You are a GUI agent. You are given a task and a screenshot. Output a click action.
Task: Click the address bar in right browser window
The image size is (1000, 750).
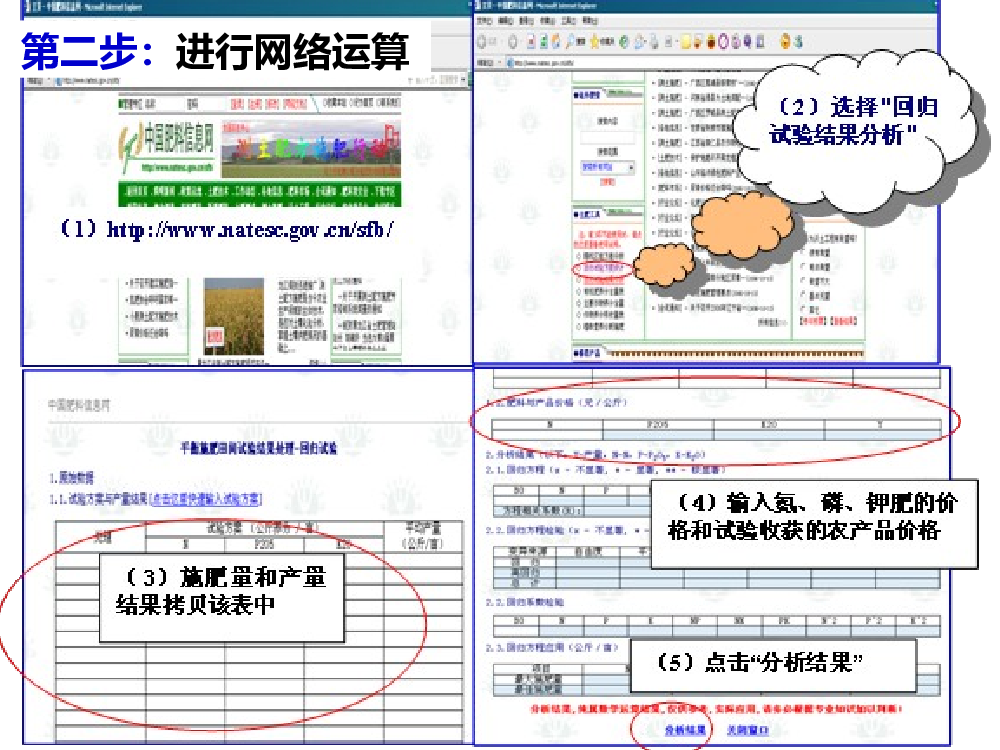(x=638, y=62)
